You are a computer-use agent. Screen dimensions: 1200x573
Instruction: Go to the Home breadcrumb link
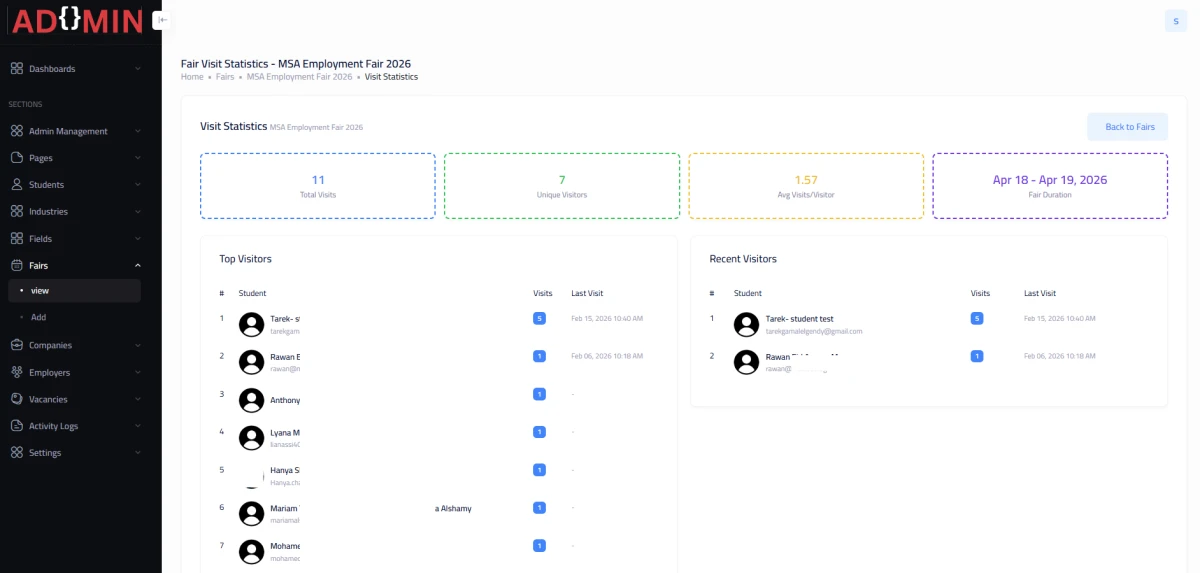coord(192,77)
